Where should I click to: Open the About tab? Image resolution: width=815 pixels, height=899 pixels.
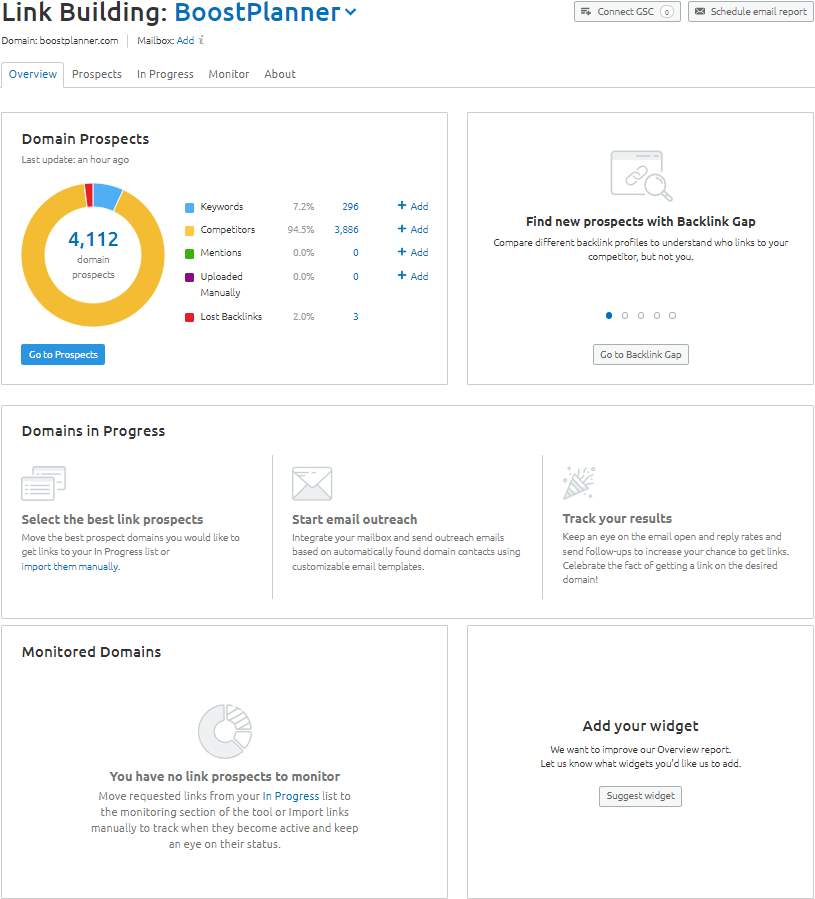pos(280,75)
